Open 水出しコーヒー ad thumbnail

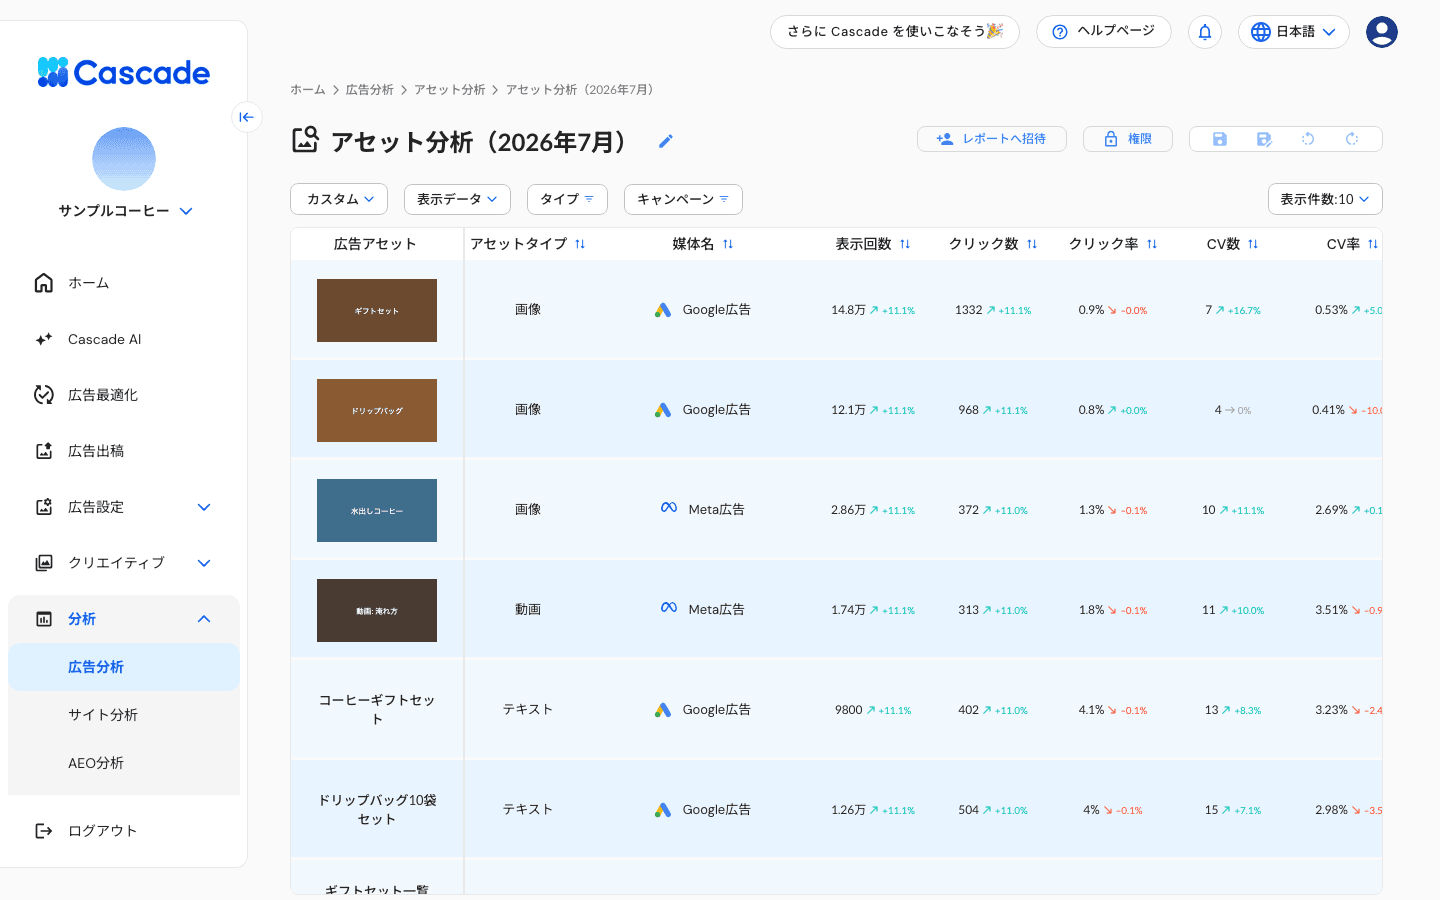(x=377, y=510)
